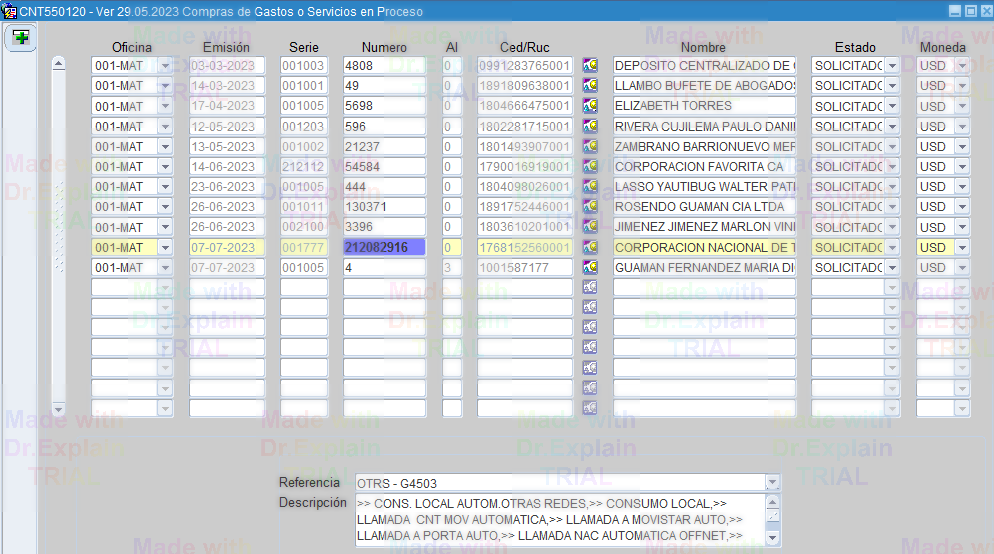Open Moneda dropdown in the highlighted row
The image size is (994, 554).
(x=962, y=247)
